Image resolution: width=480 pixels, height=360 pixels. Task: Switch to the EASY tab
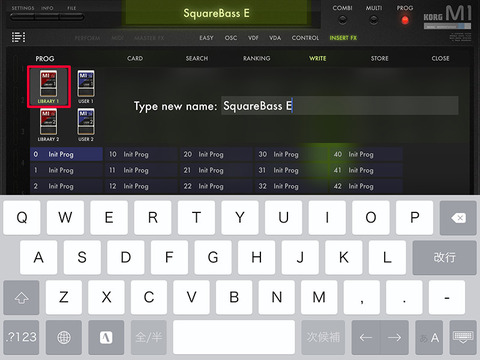pos(206,38)
